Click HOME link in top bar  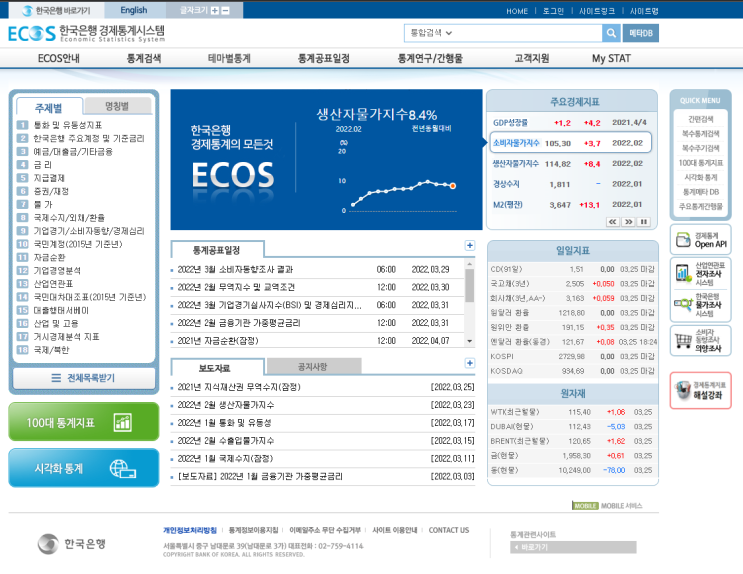(517, 11)
